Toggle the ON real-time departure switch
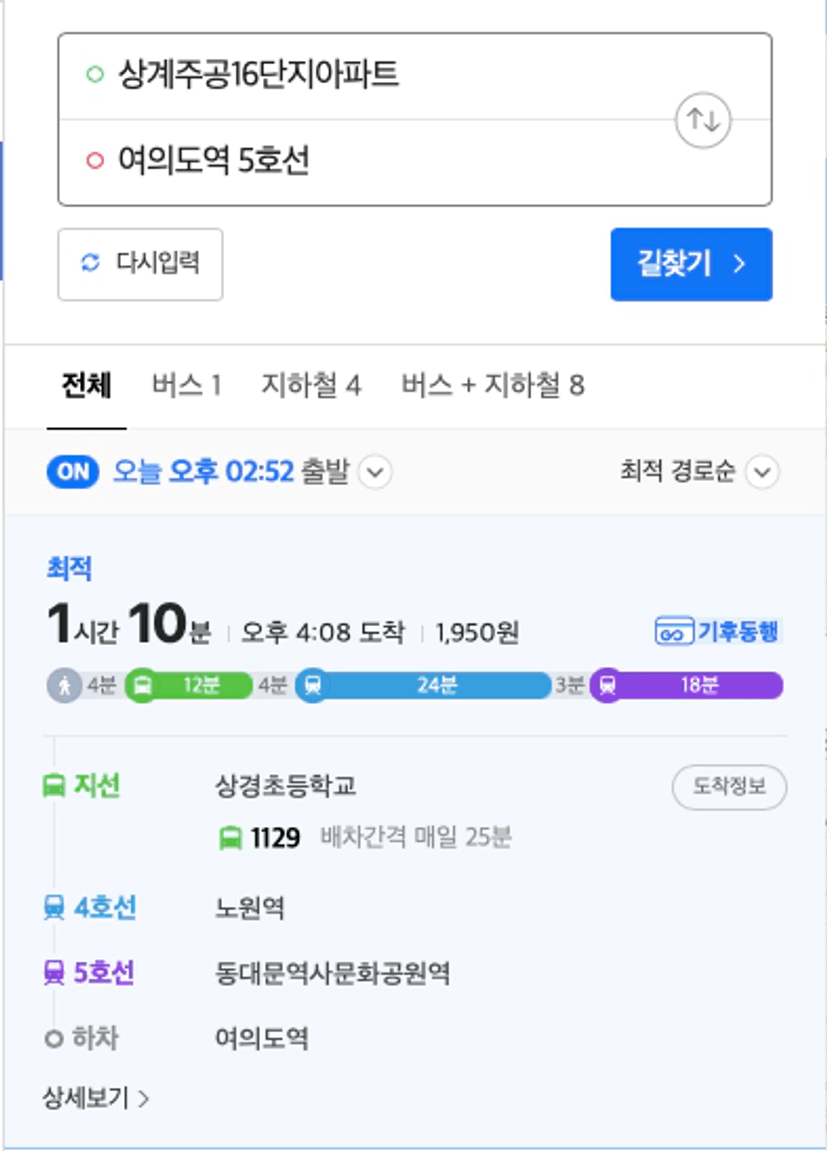The height and width of the screenshot is (1151, 827). click(73, 471)
